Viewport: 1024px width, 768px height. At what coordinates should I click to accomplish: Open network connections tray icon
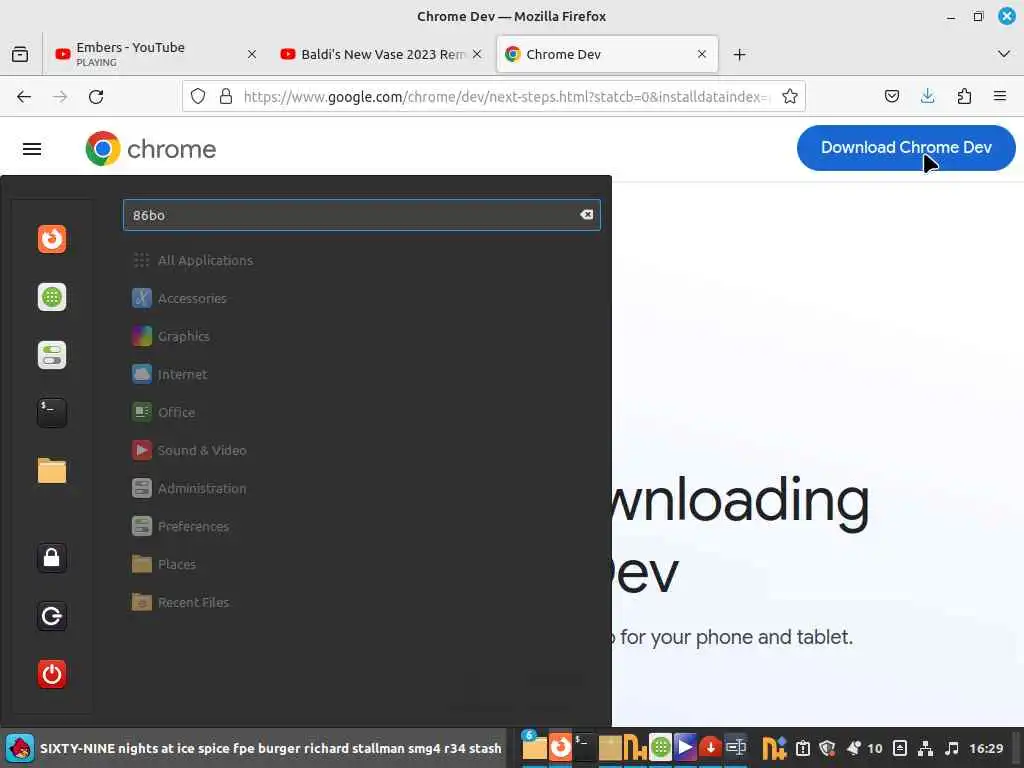925,748
